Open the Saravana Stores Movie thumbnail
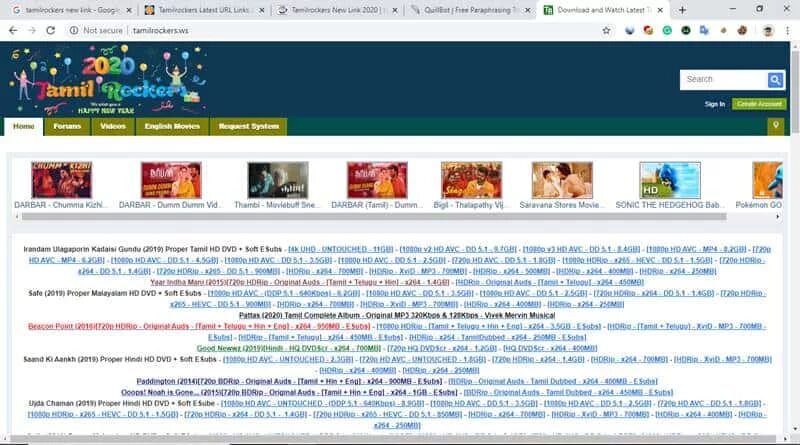This screenshot has width=800, height=445. coord(562,180)
